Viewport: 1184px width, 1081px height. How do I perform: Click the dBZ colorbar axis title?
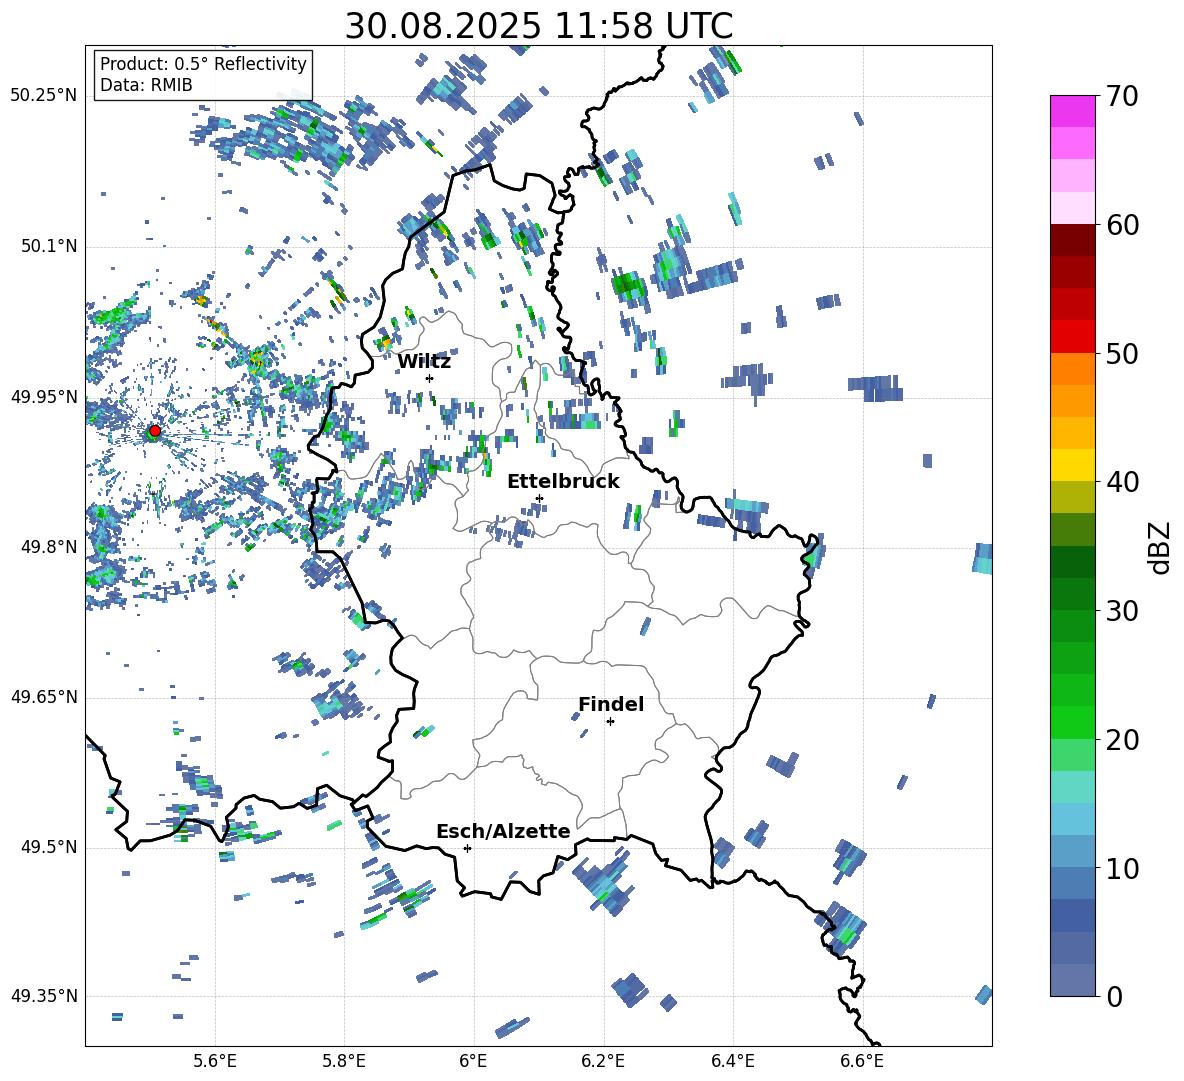click(1160, 547)
